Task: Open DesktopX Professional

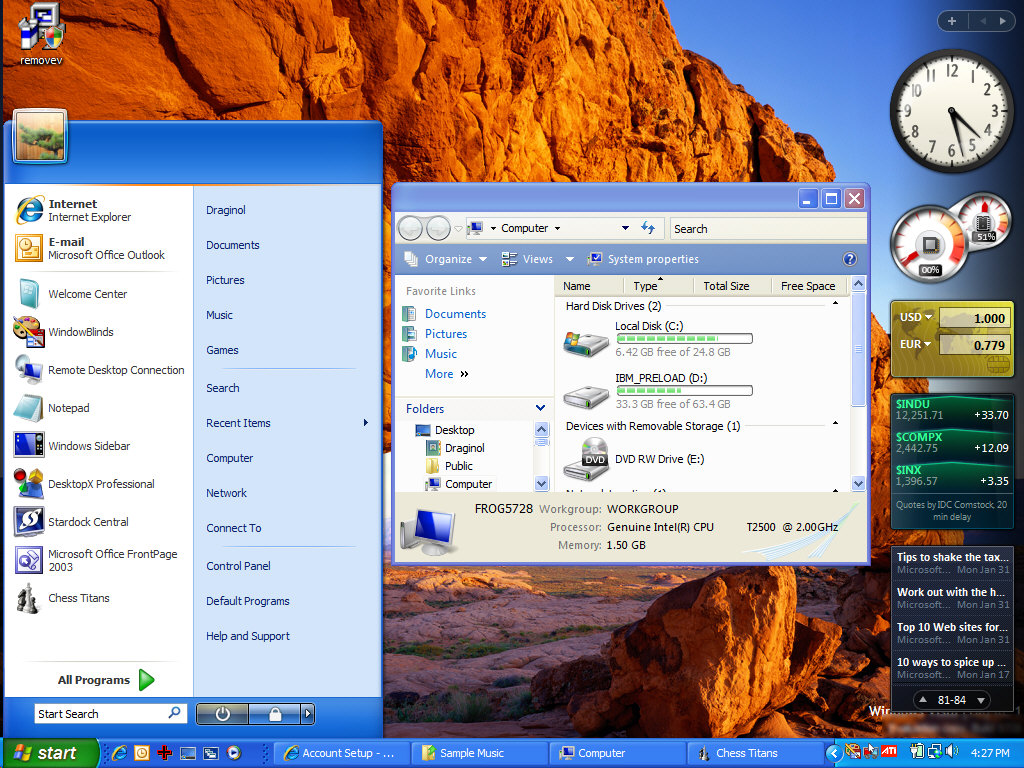Action: click(x=100, y=484)
